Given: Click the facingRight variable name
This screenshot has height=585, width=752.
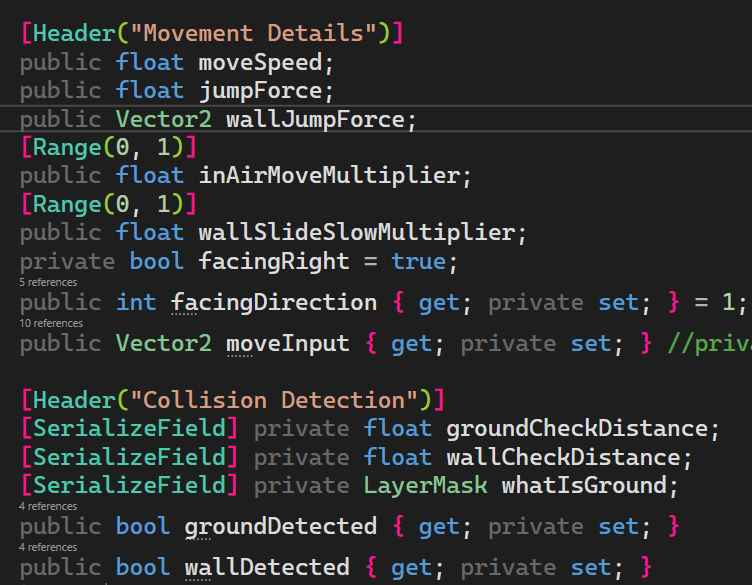Looking at the screenshot, I should [274, 261].
